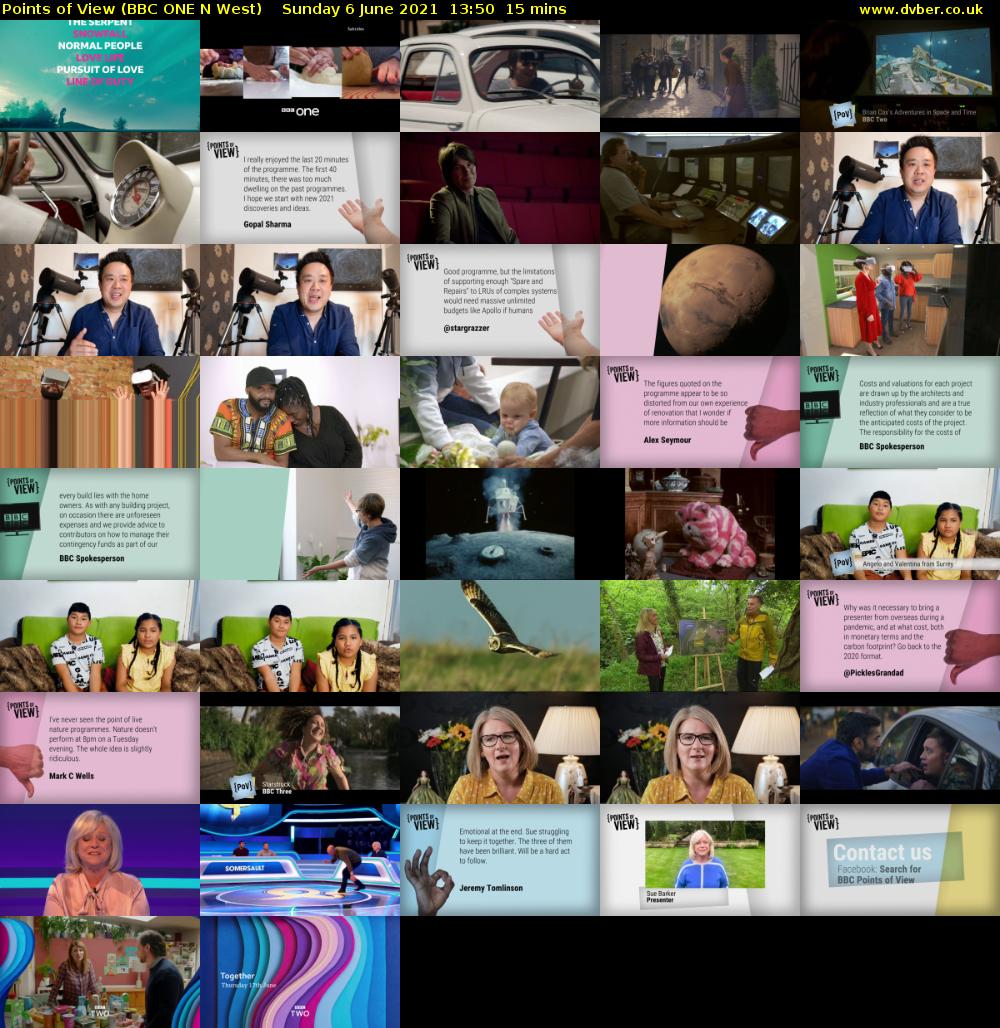
Task: Select the baby at table thumbnail
Action: click(500, 412)
